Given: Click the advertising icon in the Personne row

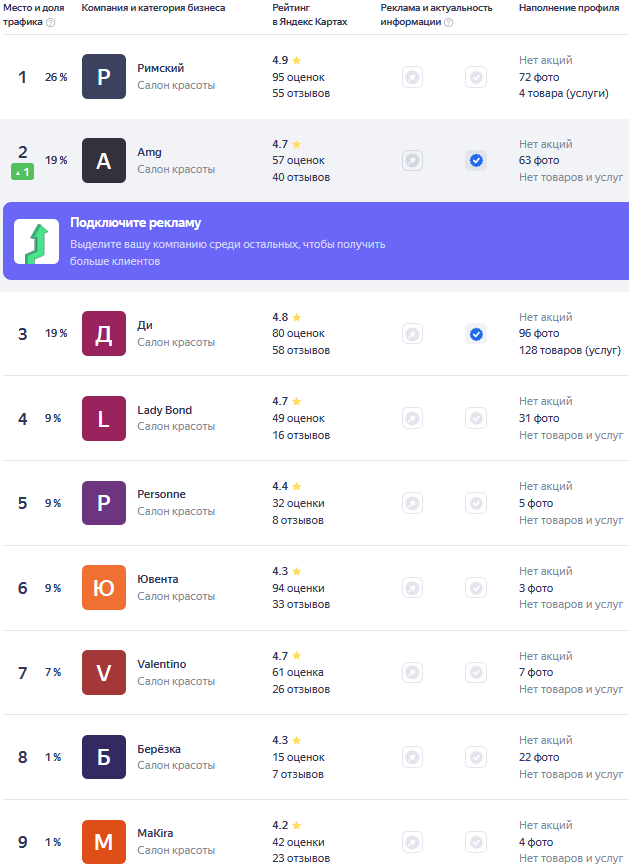Looking at the screenshot, I should coord(412,503).
